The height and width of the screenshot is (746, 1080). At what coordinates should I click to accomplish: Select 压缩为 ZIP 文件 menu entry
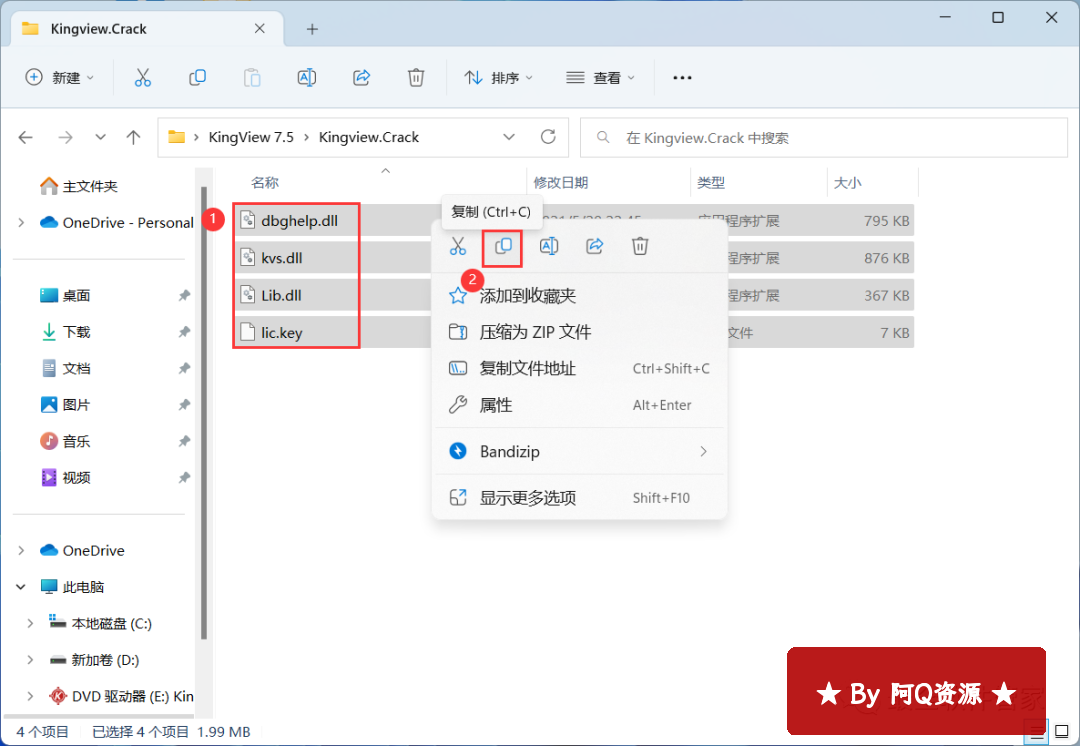535,332
